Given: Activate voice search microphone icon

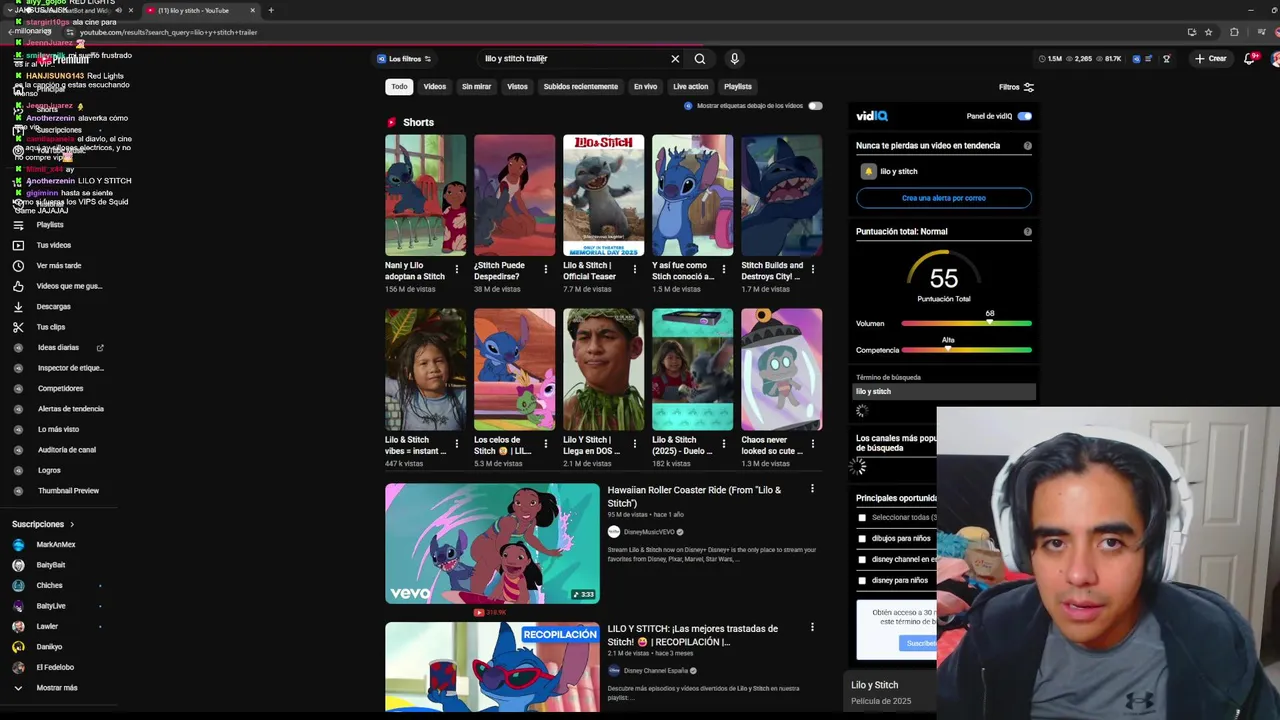Looking at the screenshot, I should tap(734, 59).
